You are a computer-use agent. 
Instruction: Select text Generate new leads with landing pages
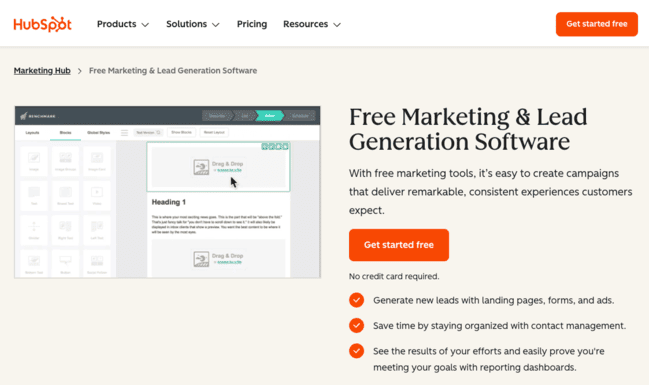point(493,300)
